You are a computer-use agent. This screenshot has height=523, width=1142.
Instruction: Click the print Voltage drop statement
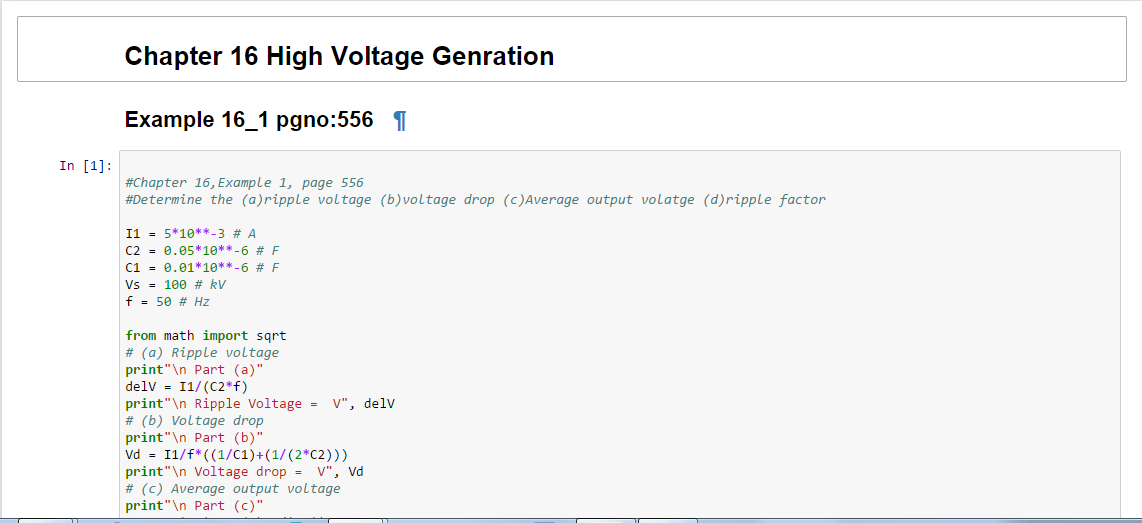244,472
